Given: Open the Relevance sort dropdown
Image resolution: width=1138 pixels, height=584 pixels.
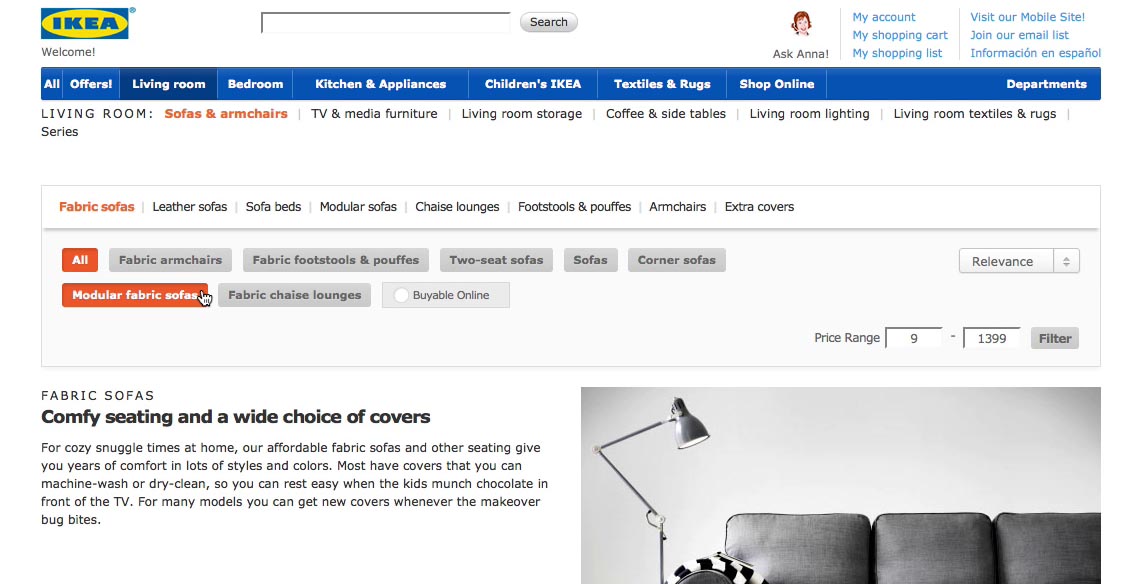Looking at the screenshot, I should click(x=1018, y=260).
